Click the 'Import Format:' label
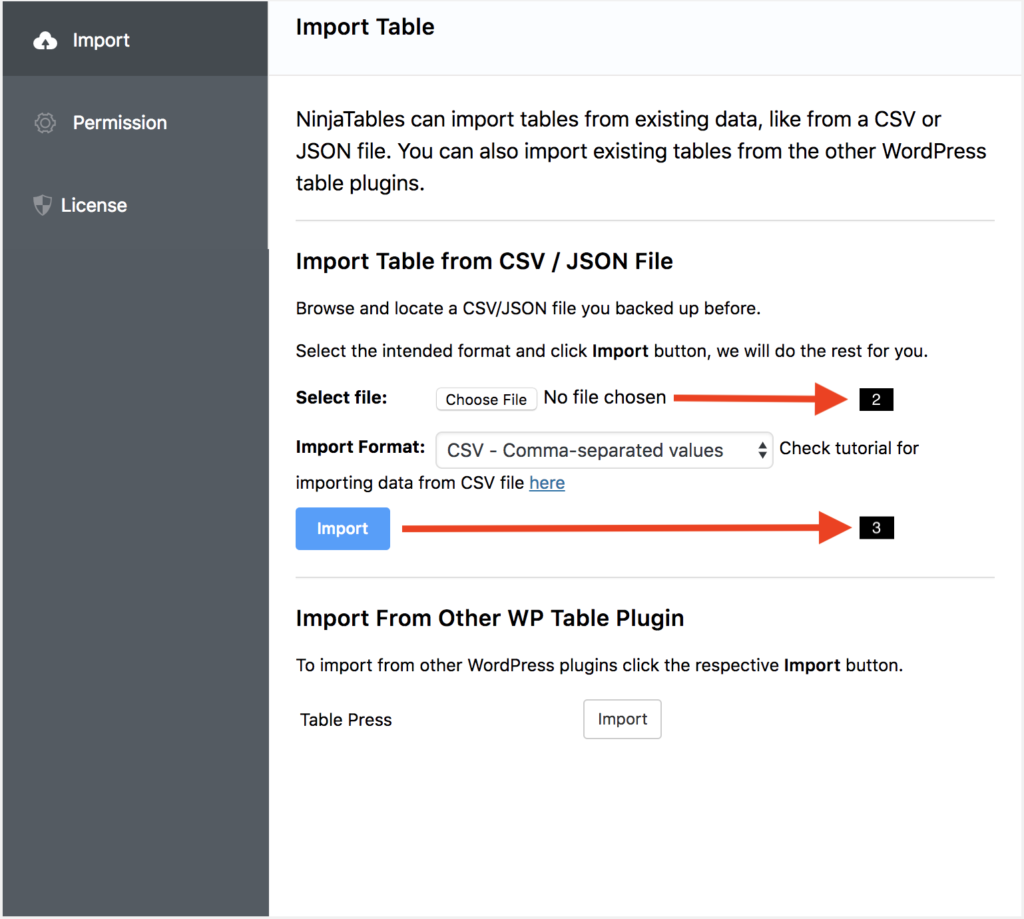The width and height of the screenshot is (1024, 919). pos(360,447)
